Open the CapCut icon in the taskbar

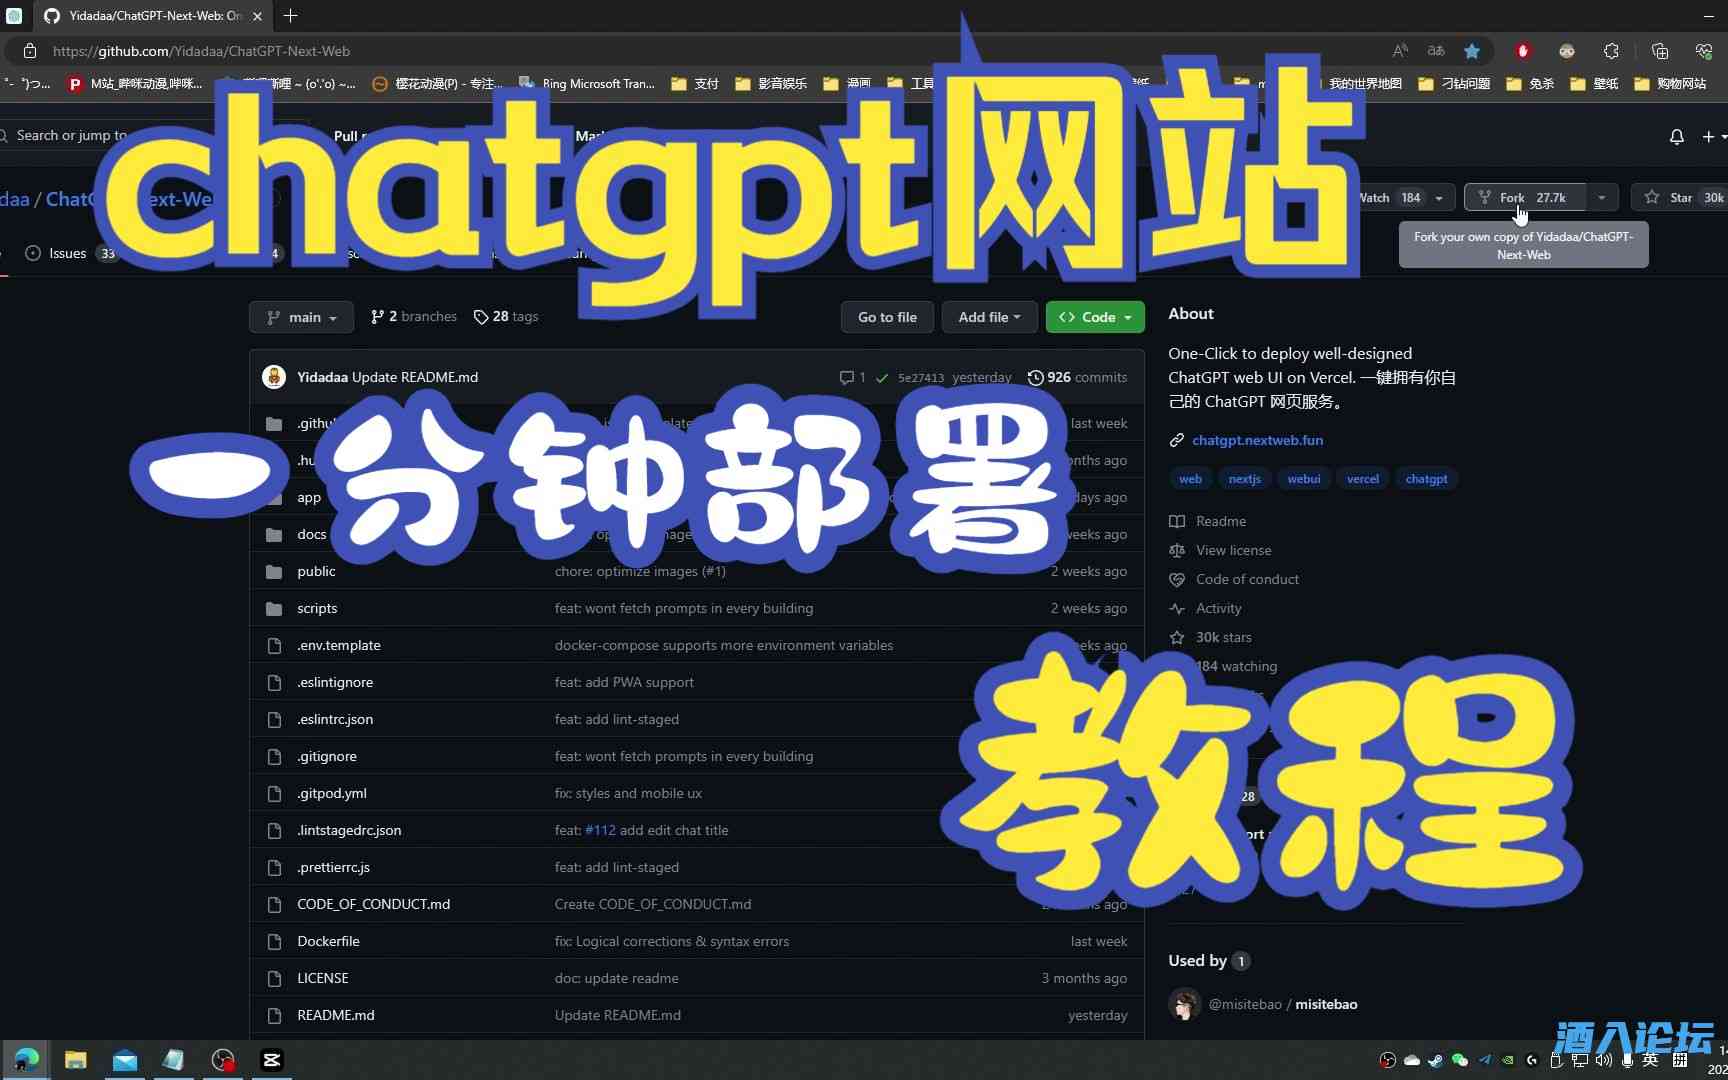tap(271, 1060)
